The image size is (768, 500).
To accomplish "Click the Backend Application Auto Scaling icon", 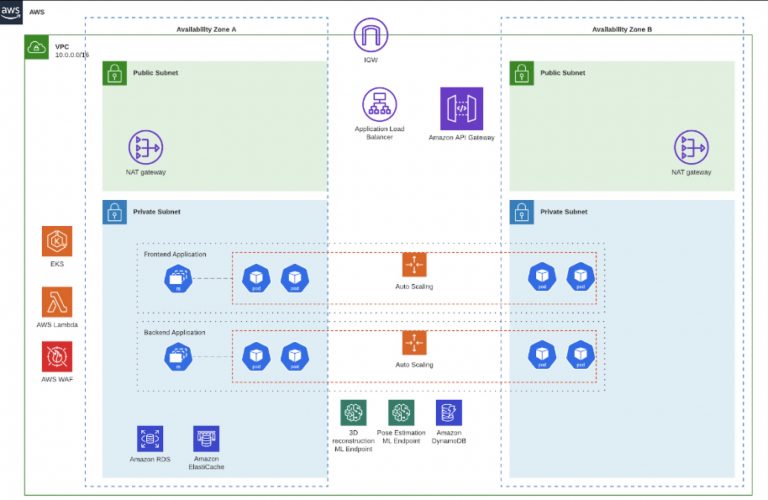I will pyautogui.click(x=414, y=342).
